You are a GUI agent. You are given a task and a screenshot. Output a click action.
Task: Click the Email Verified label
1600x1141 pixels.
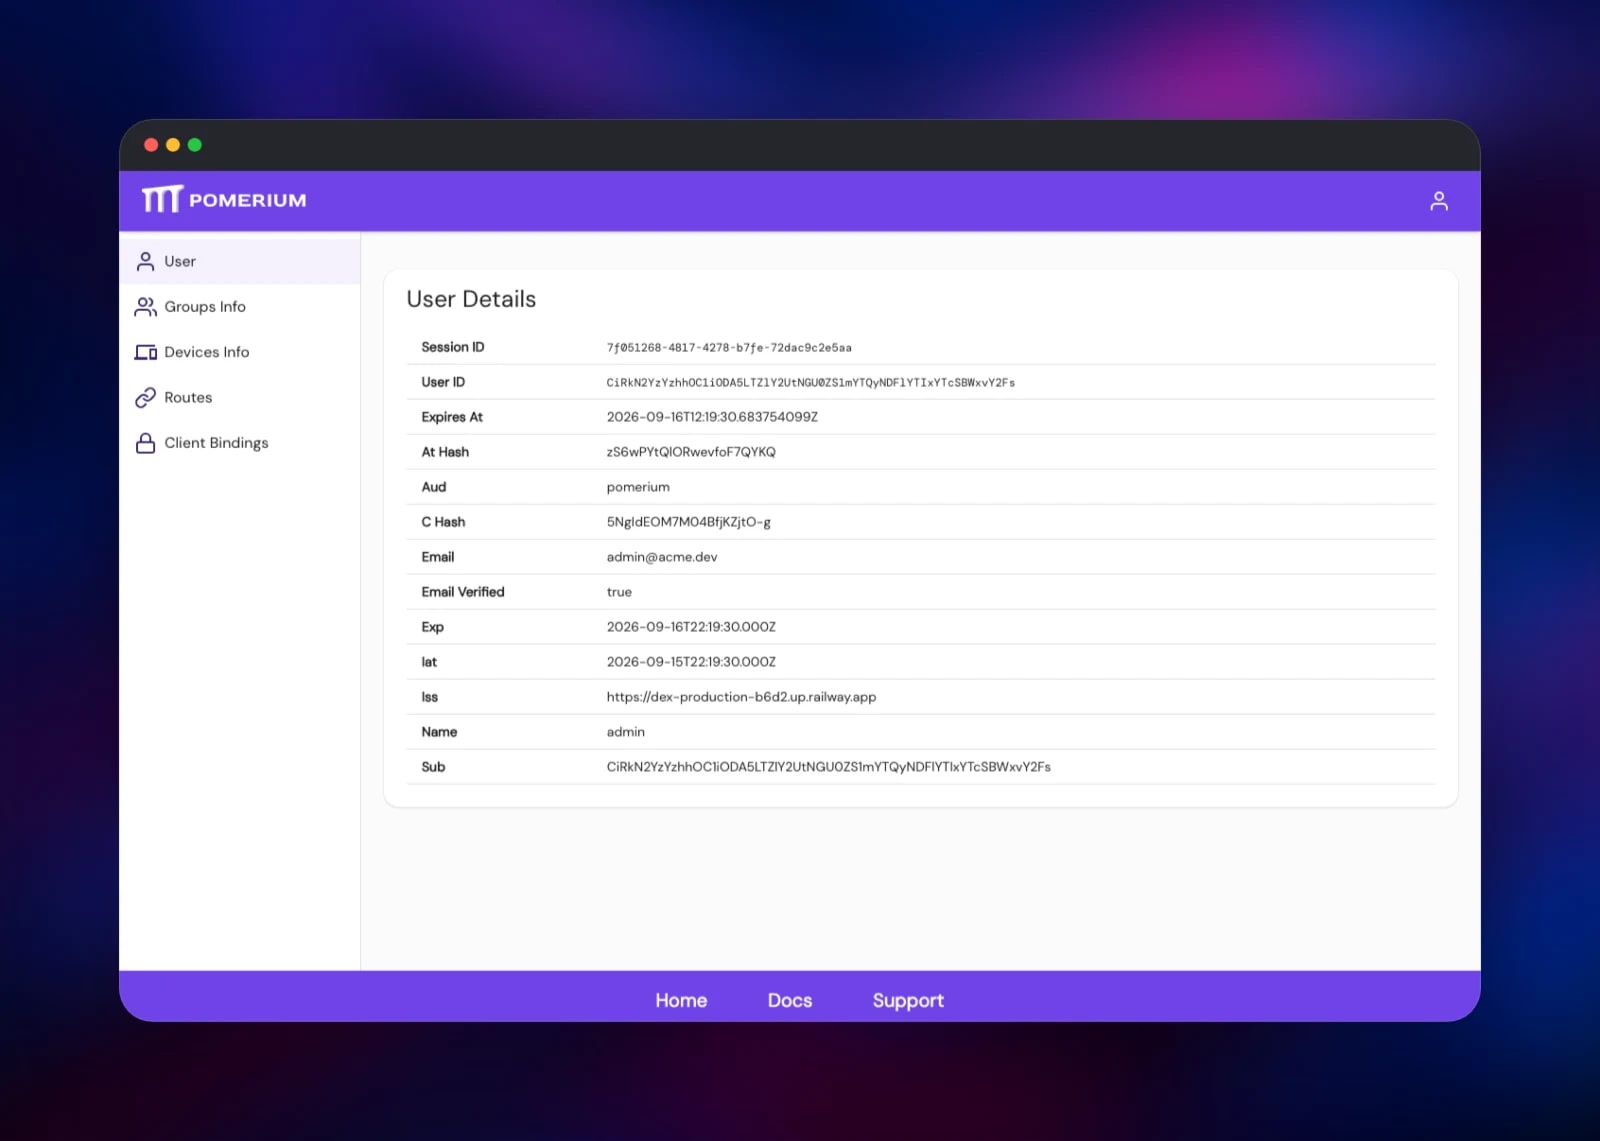pos(463,592)
